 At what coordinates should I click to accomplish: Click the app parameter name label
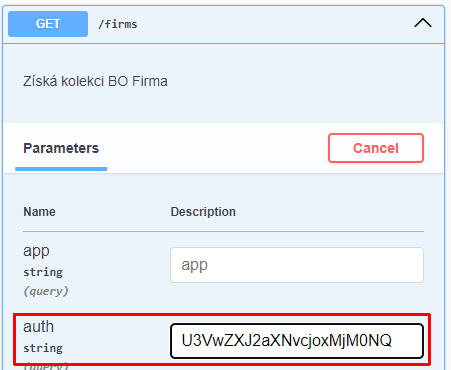click(x=36, y=251)
